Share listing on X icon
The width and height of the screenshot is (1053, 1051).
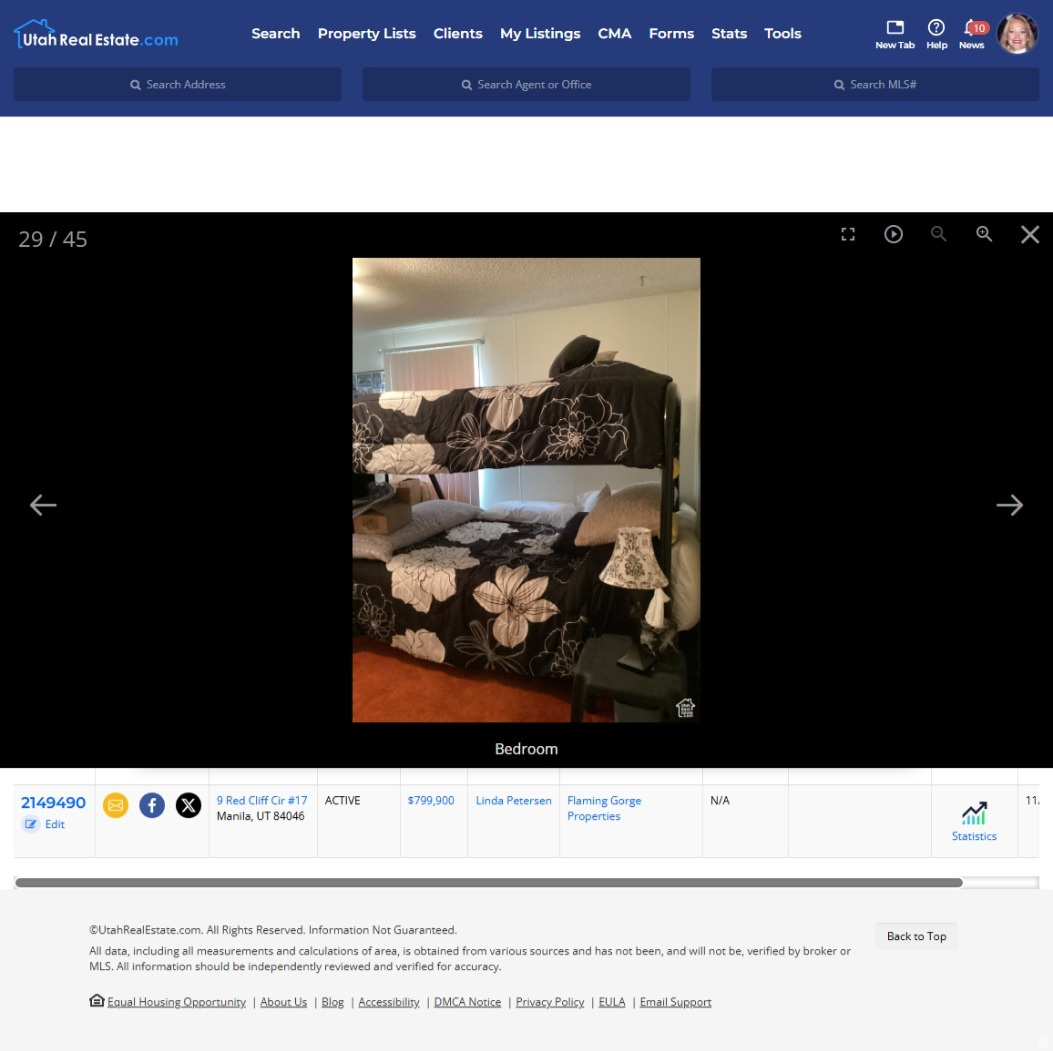(x=188, y=805)
